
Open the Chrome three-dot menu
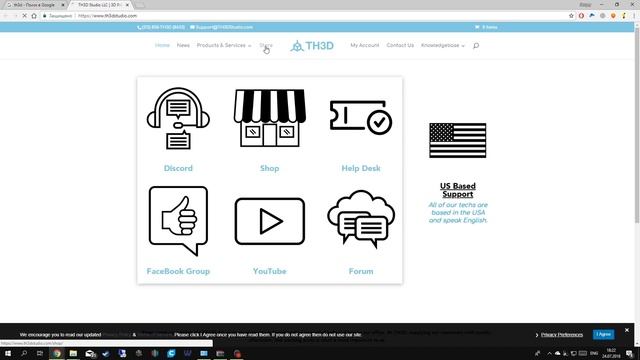point(634,16)
